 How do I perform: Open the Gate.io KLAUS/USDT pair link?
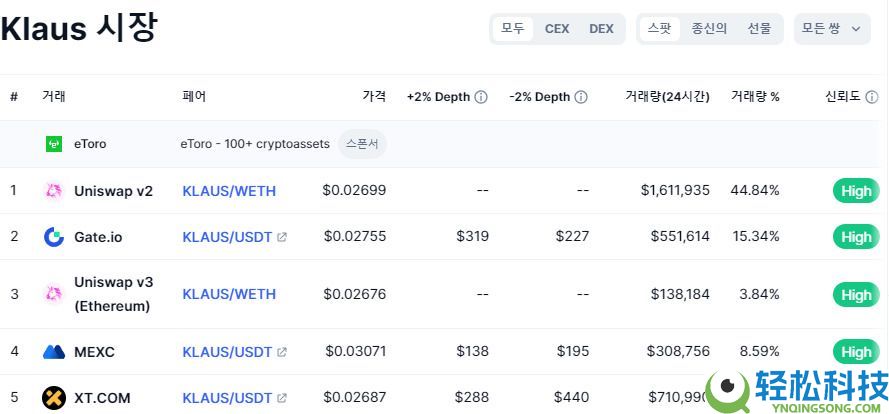click(x=227, y=237)
